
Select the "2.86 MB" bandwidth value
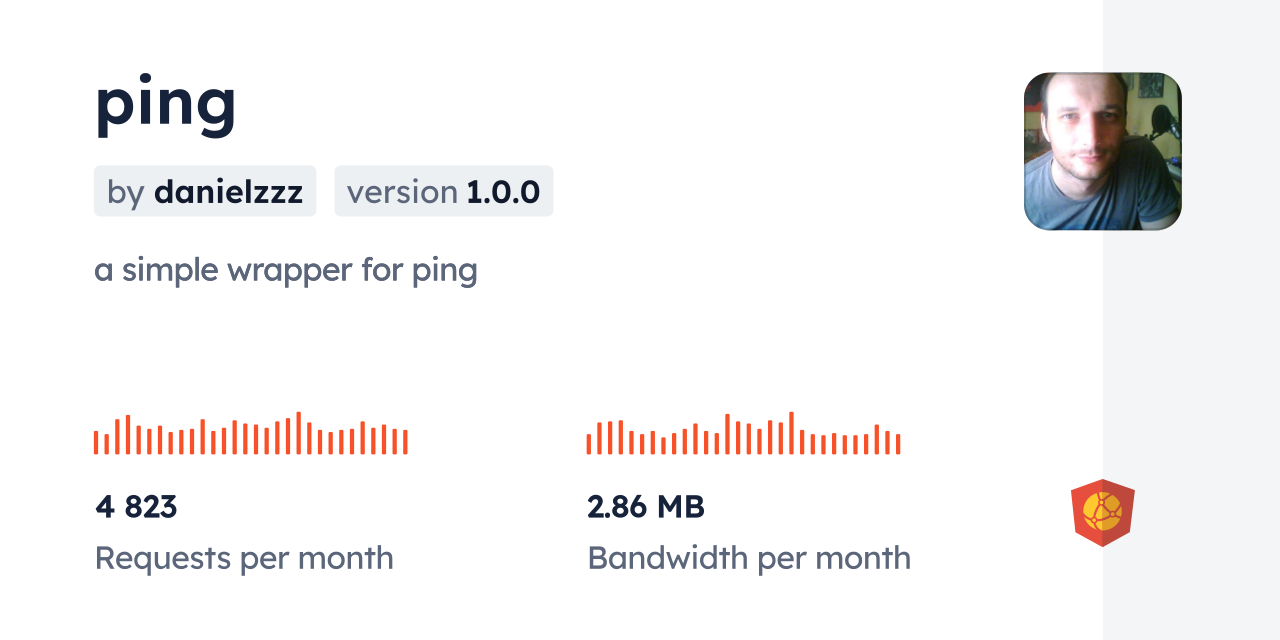pos(646,507)
